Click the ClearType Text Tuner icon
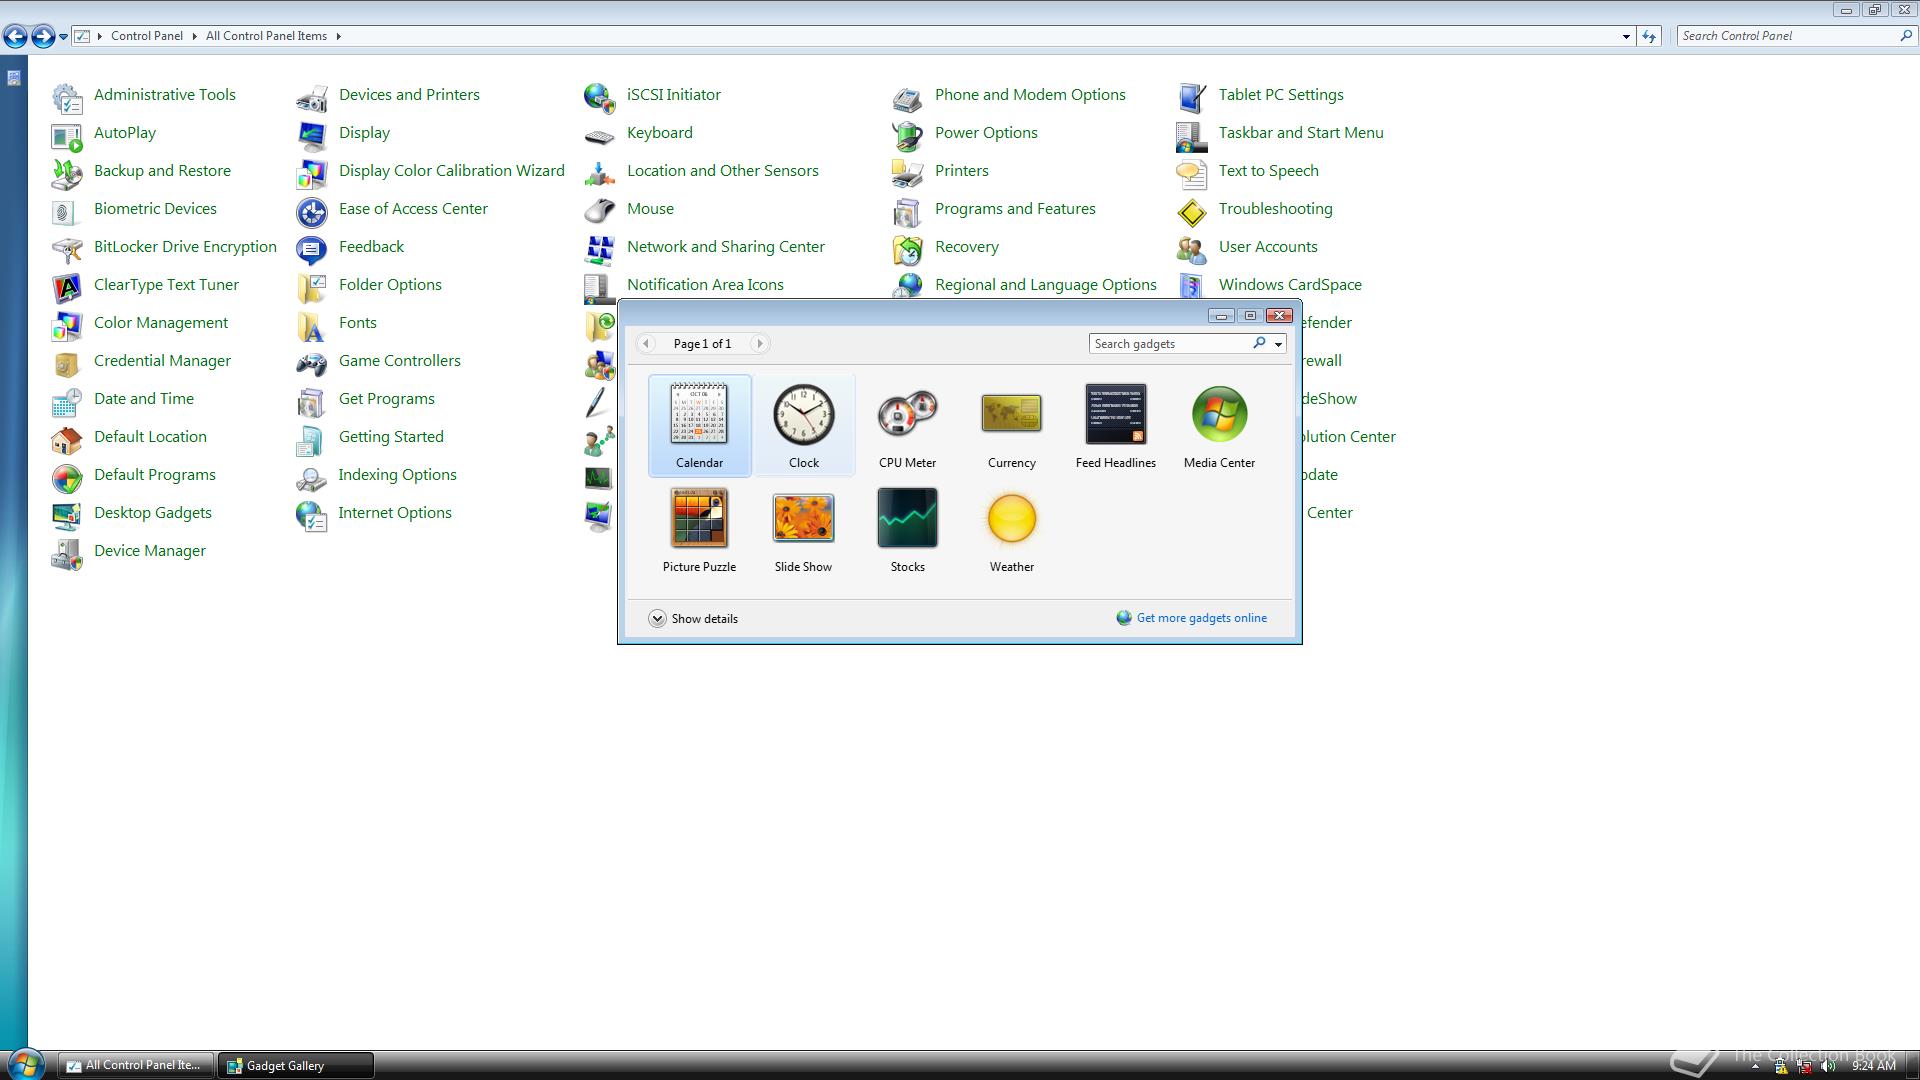Screen dimensions: 1920x1080 tap(67, 288)
